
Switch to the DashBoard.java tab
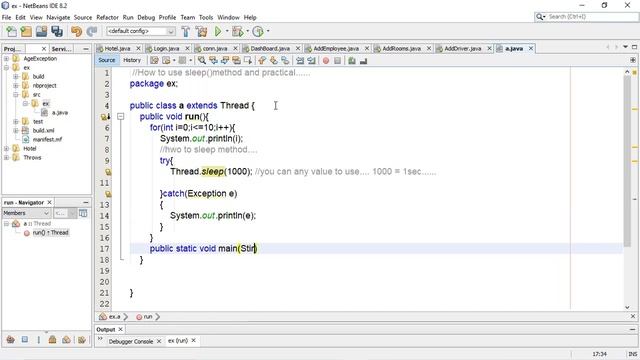(270, 49)
